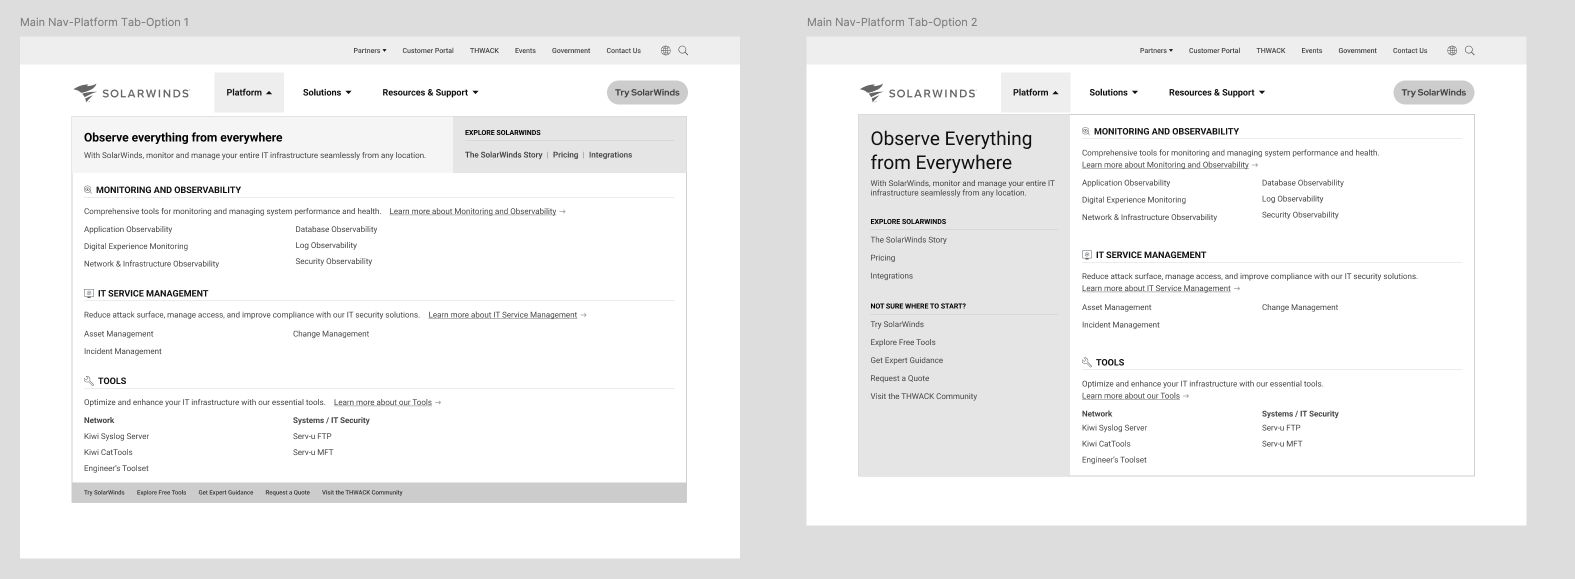Expand Resources & Support menu in Option 2
Screen dimensions: 1575x579
click(1216, 92)
